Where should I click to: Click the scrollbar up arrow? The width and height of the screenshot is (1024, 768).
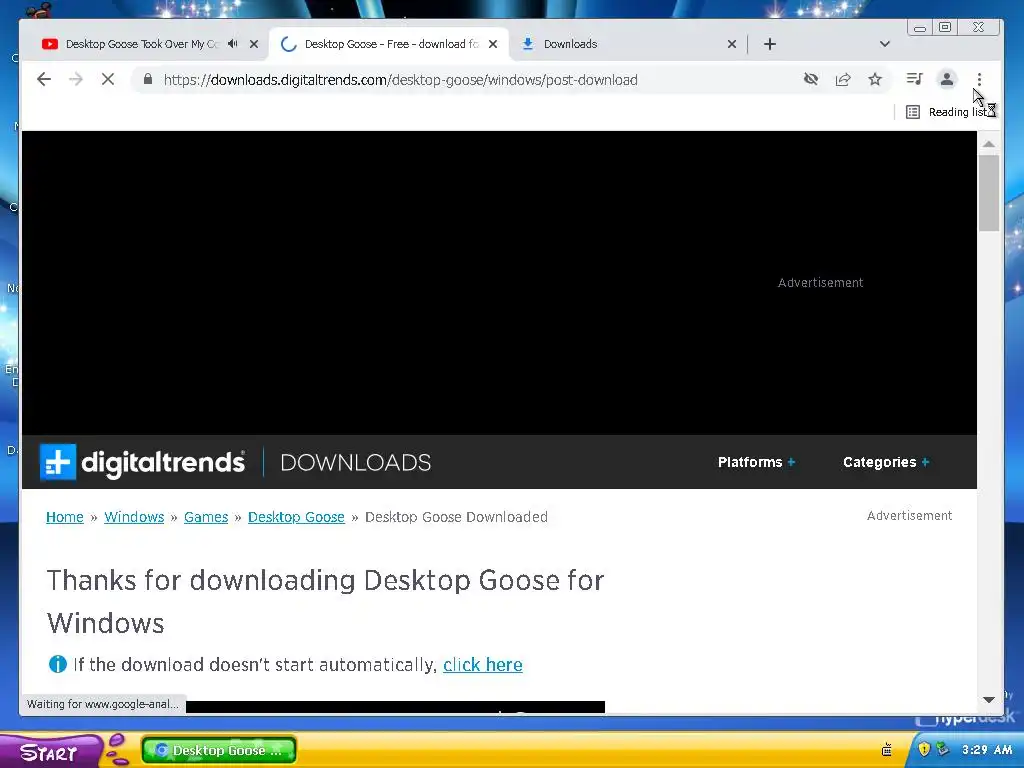[989, 143]
